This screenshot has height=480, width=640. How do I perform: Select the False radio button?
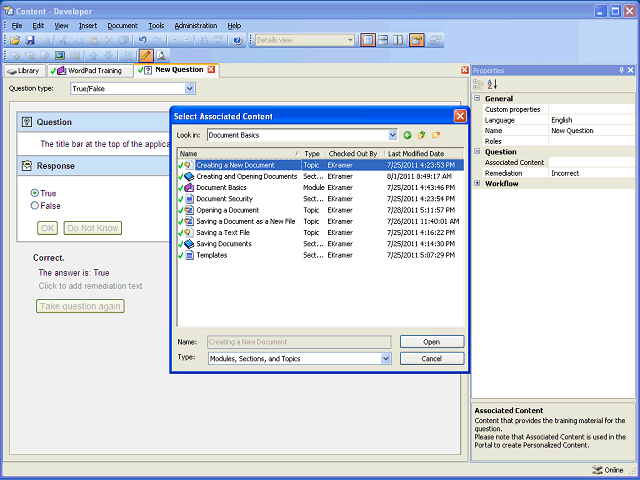pyautogui.click(x=35, y=206)
